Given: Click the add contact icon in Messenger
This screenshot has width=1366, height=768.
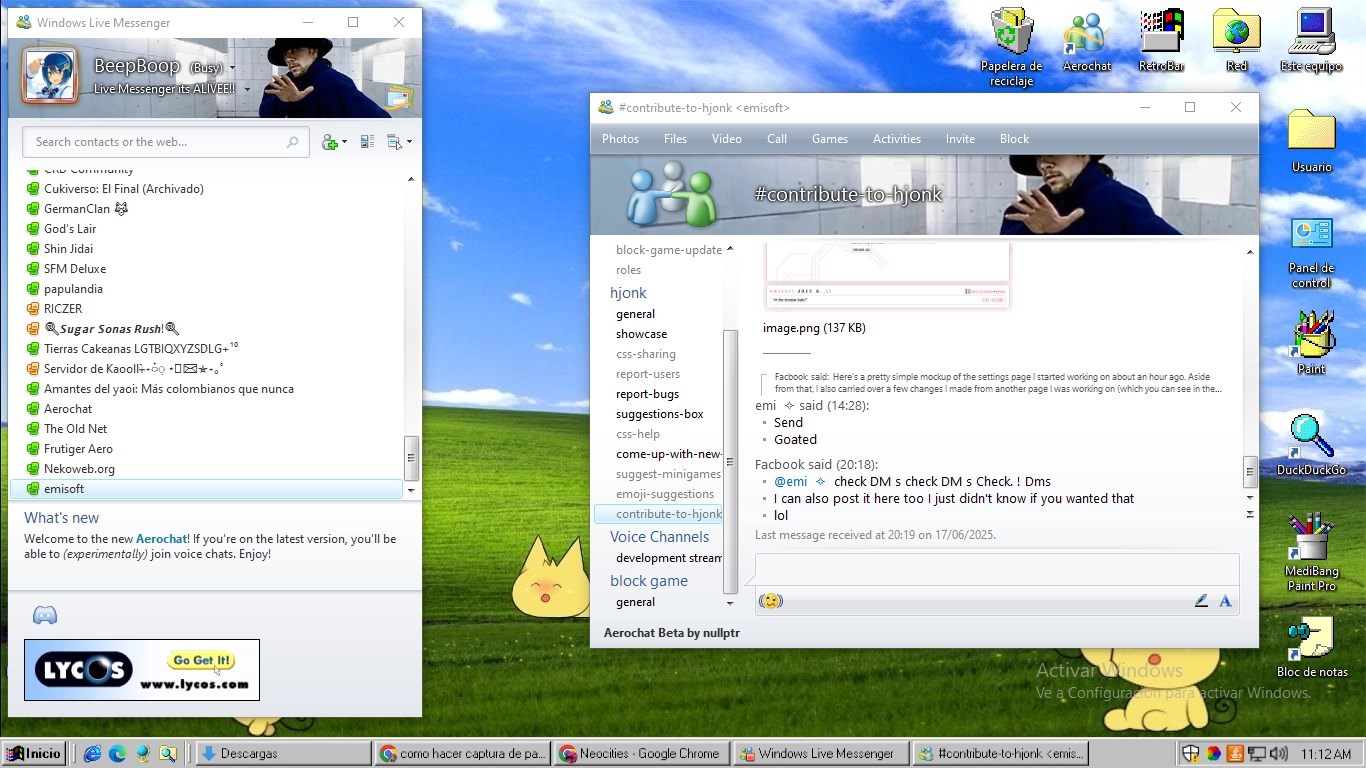Looking at the screenshot, I should click(329, 142).
